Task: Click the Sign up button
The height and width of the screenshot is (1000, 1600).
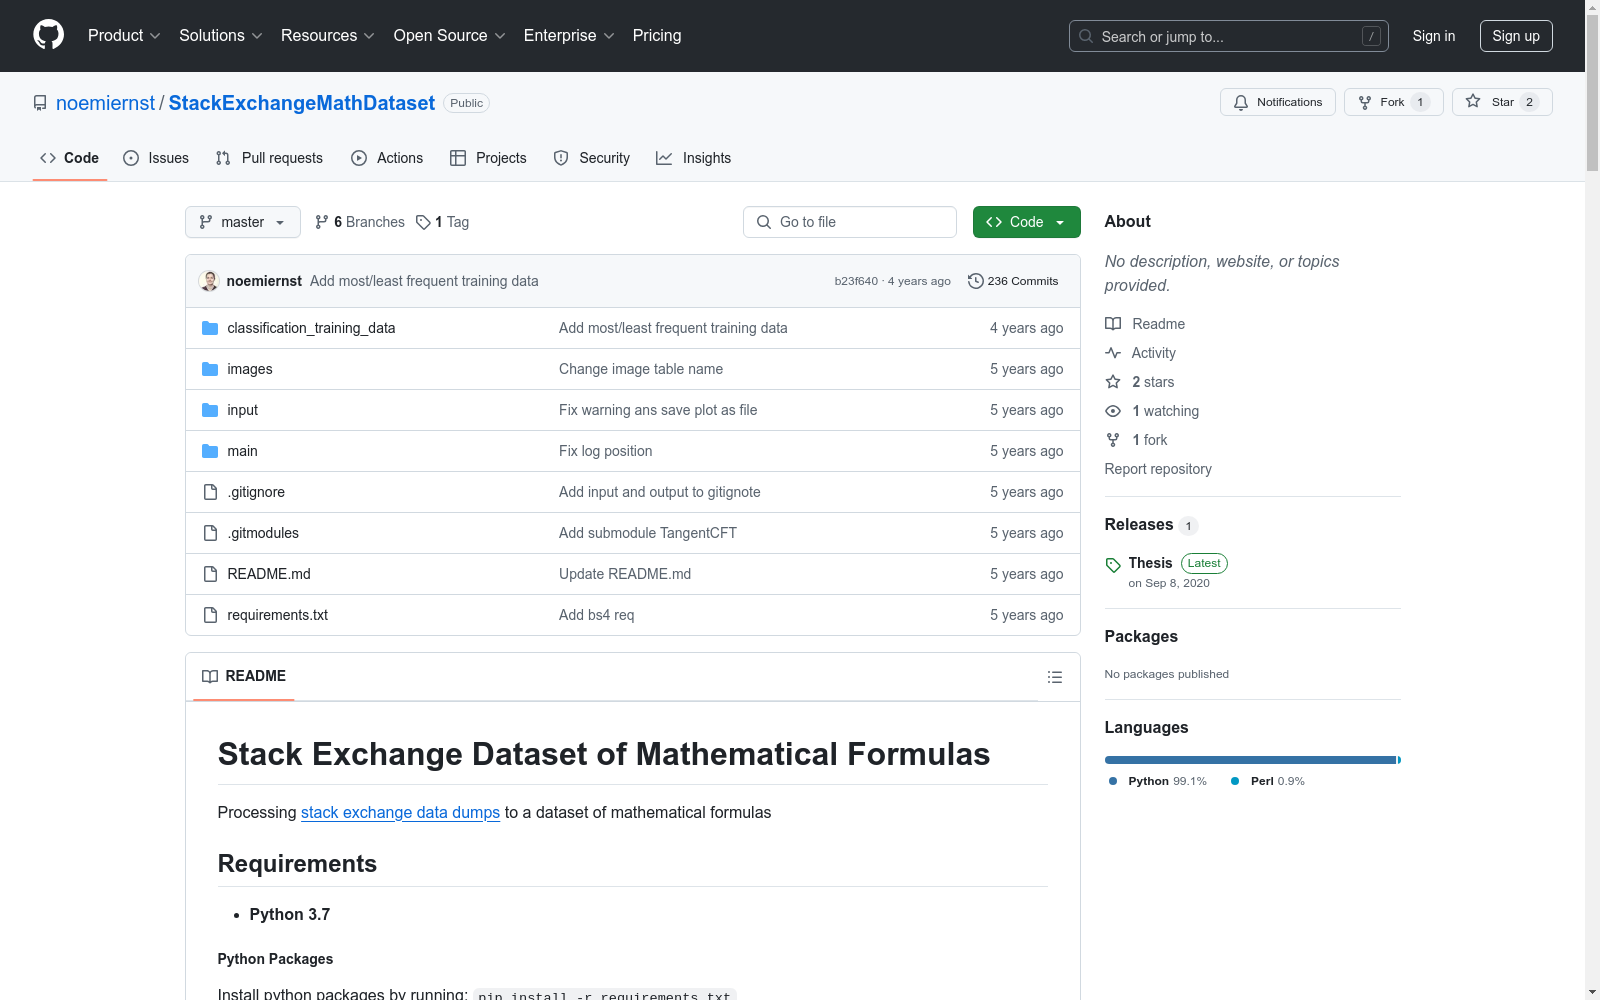Action: pyautogui.click(x=1516, y=36)
